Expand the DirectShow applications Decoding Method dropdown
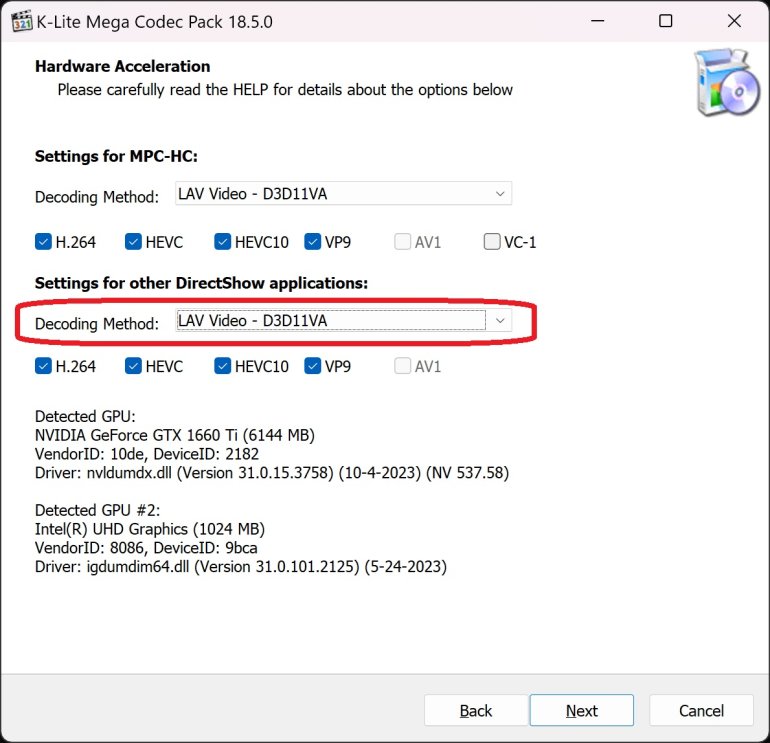The width and height of the screenshot is (770, 743). [x=343, y=321]
